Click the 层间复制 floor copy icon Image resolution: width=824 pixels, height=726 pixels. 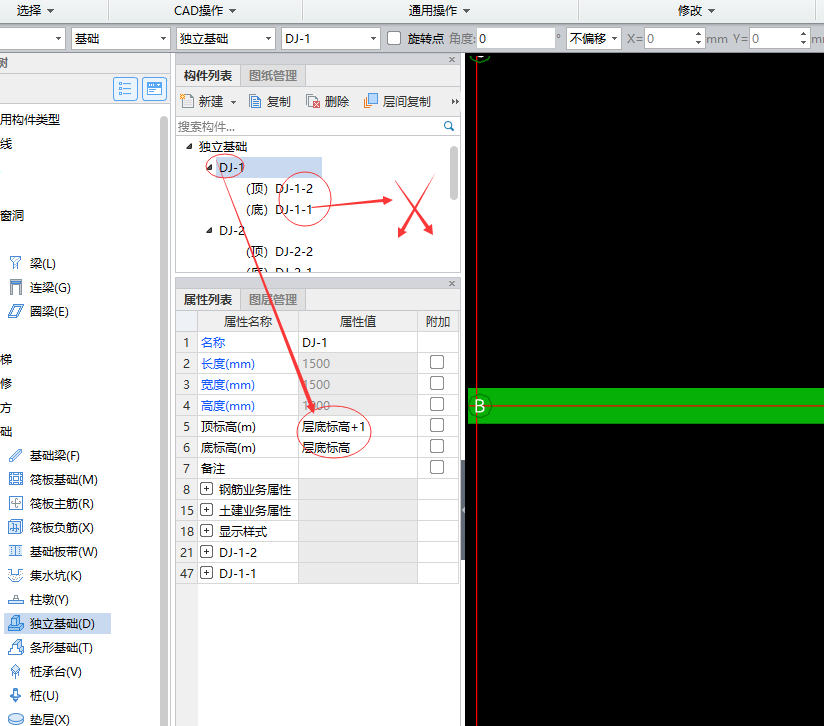pos(370,101)
